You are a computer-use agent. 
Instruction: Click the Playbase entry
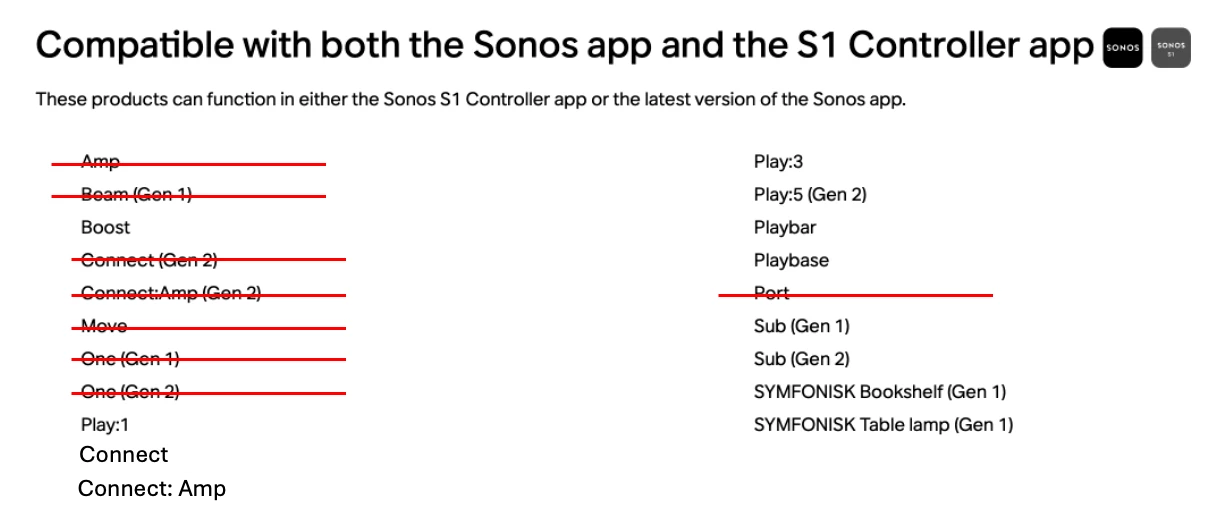(x=791, y=260)
